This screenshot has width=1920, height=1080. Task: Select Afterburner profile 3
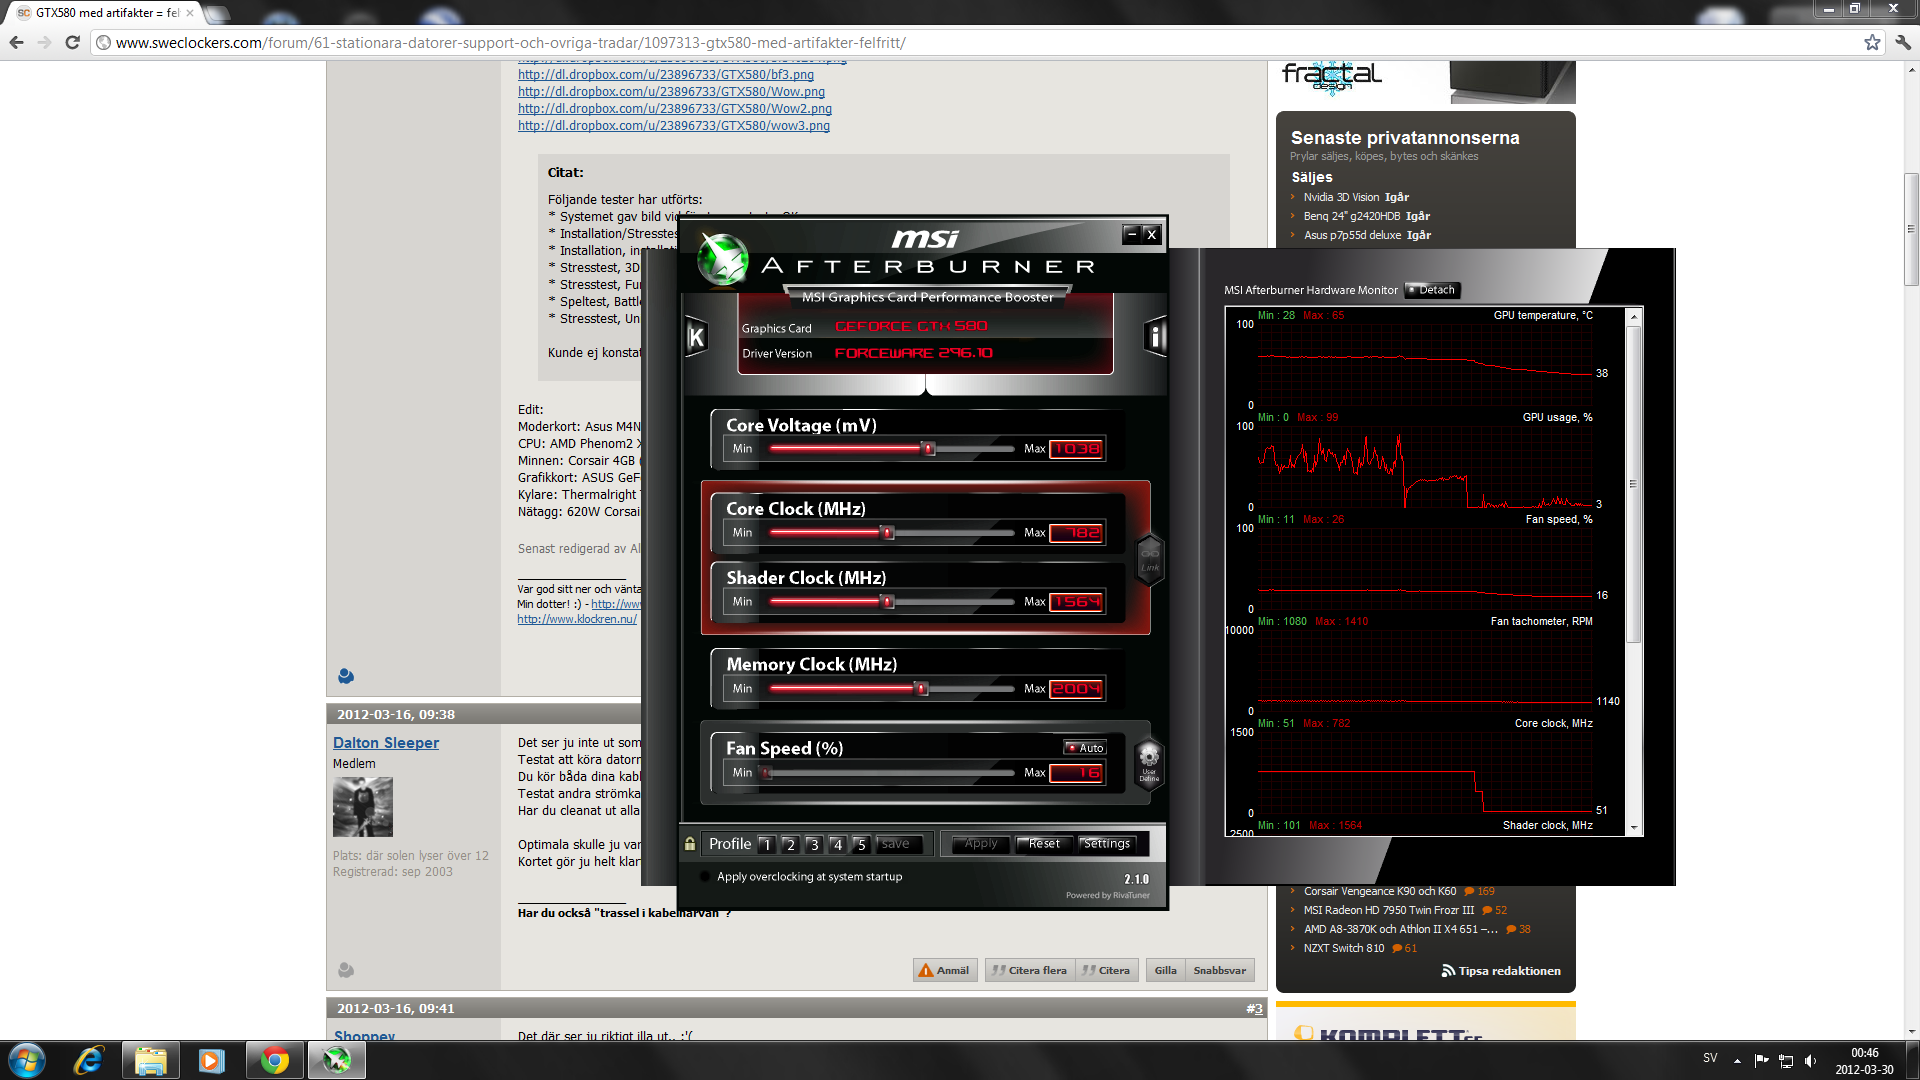[814, 845]
